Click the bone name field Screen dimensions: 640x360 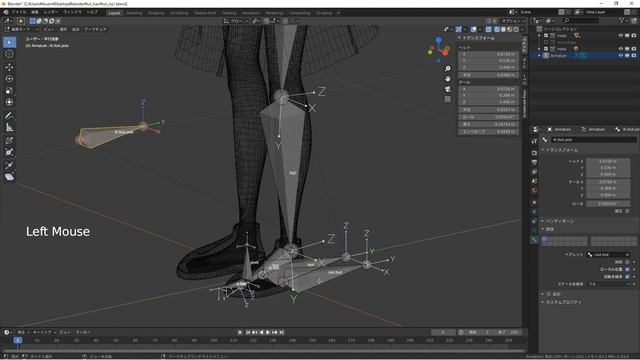click(x=594, y=140)
